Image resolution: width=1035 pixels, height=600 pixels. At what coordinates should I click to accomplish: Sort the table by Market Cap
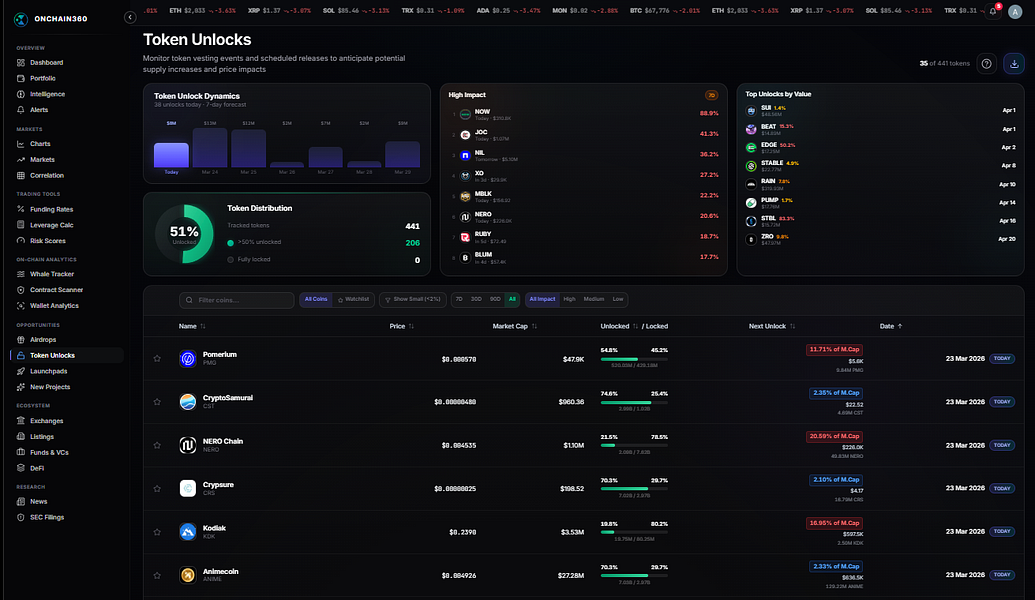click(x=514, y=326)
